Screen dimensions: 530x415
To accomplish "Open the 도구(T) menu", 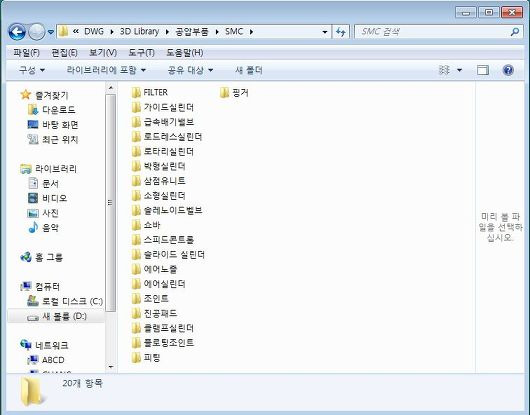I will (141, 53).
